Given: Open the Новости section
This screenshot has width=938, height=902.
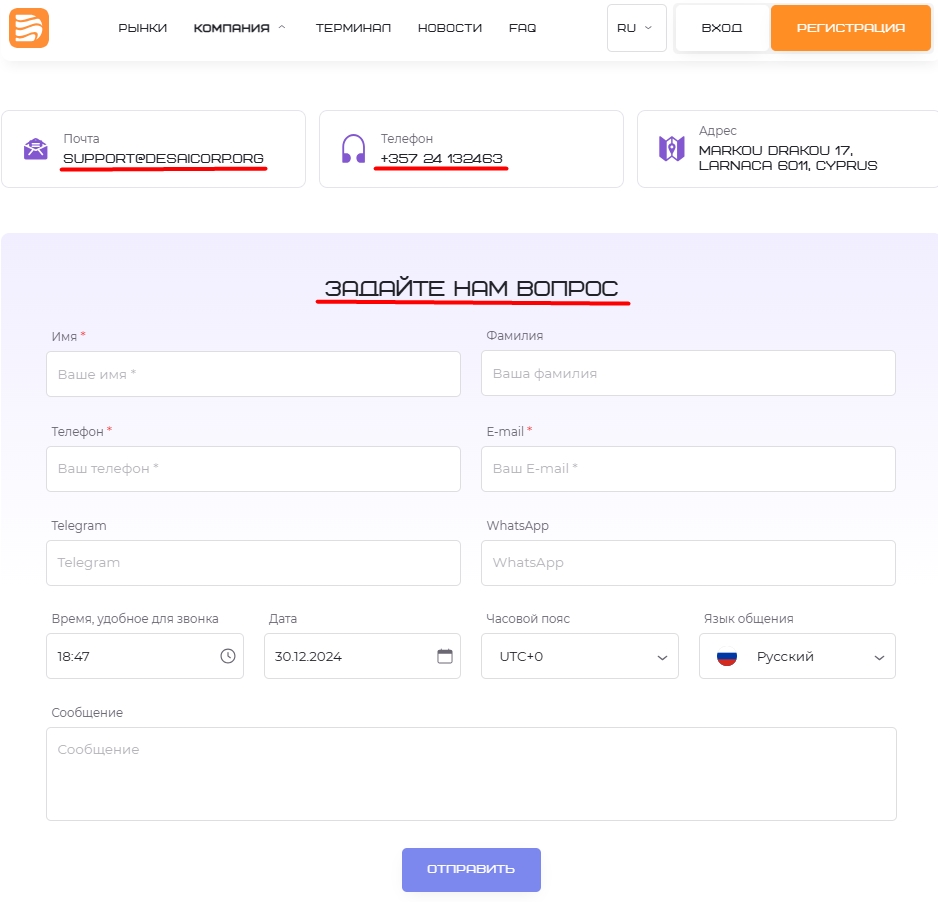Looking at the screenshot, I should pyautogui.click(x=450, y=28).
